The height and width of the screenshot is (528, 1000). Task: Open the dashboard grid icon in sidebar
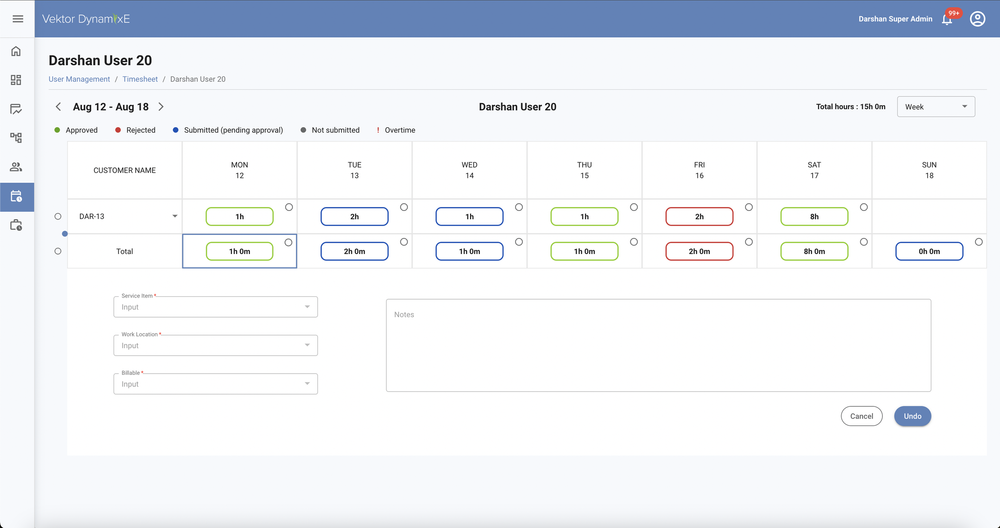click(17, 80)
